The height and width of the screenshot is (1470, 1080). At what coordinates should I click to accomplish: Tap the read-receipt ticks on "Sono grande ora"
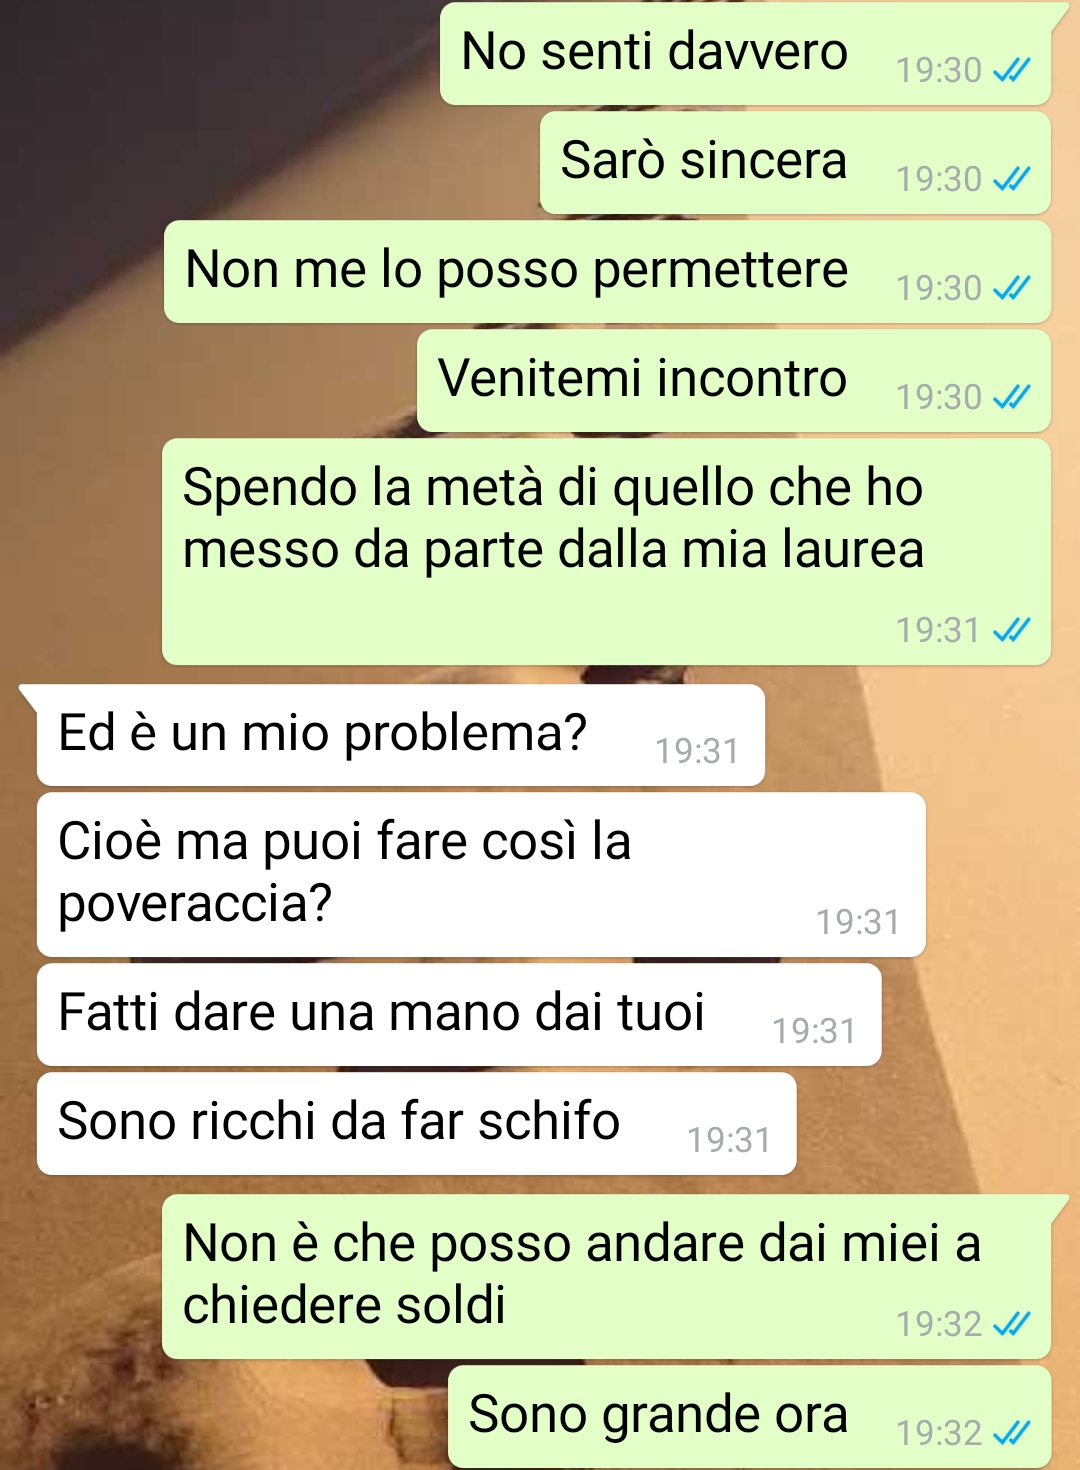1011,1433
